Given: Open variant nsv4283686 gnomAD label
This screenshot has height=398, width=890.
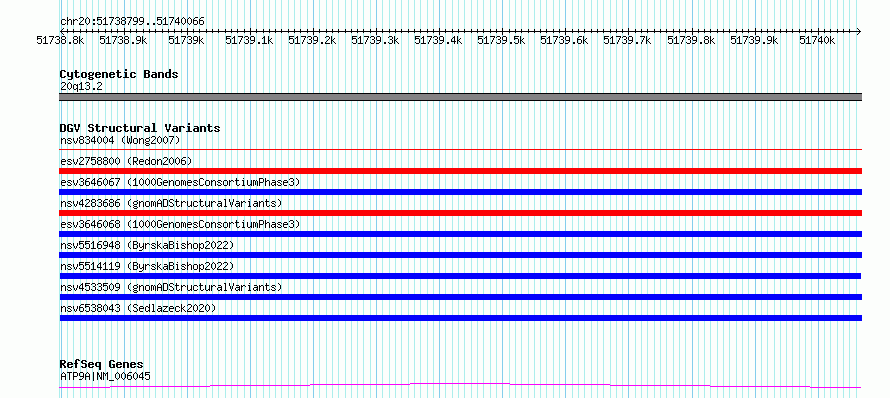Looking at the screenshot, I should click(171, 203).
